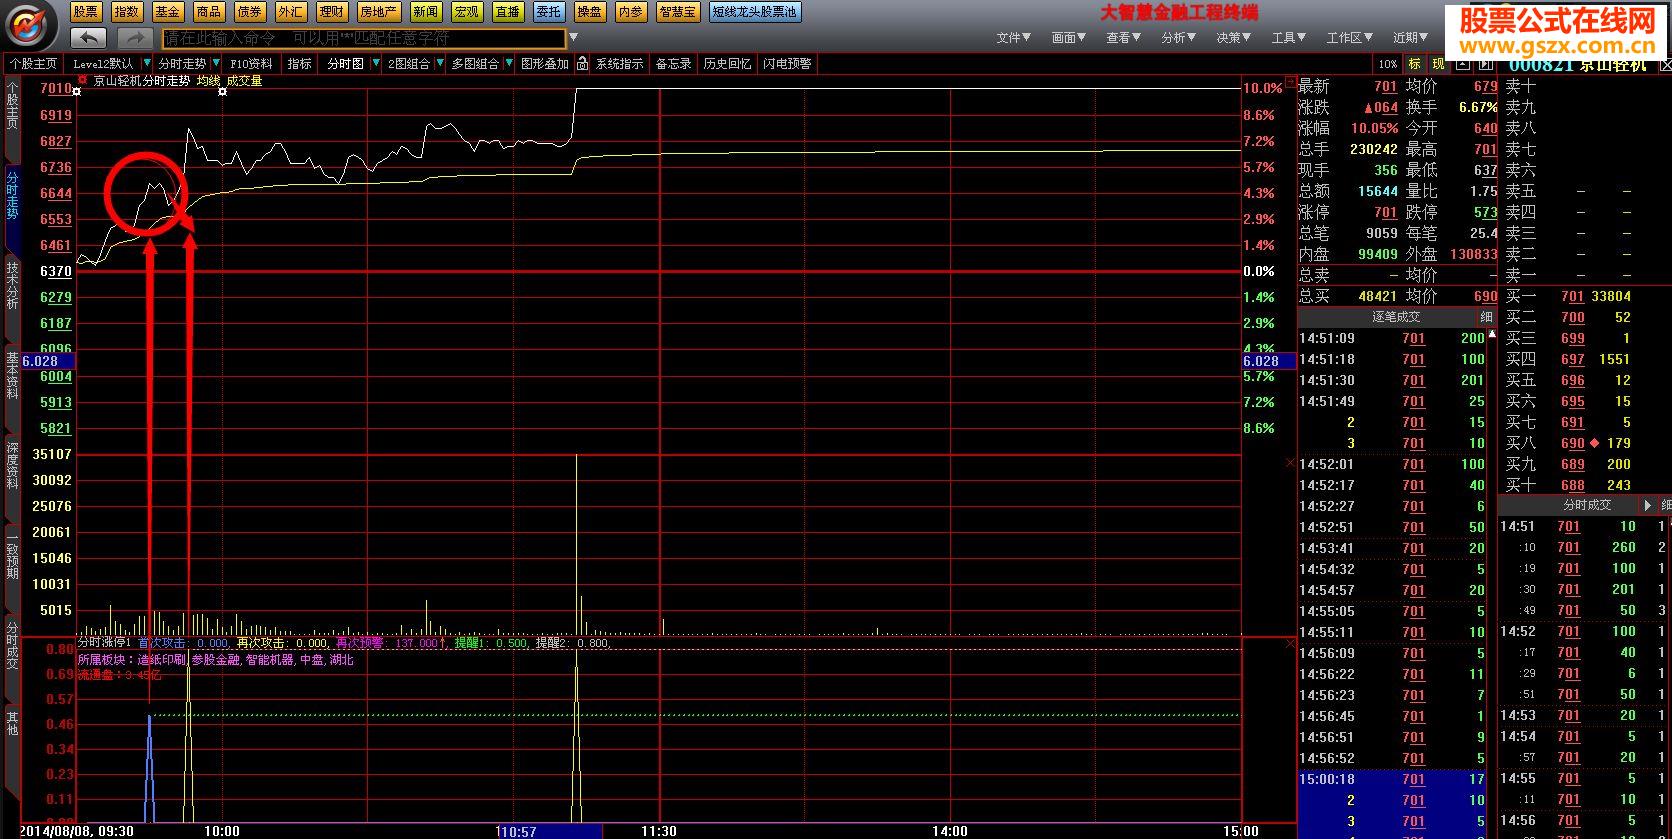Click the play arrow next to 分时成交

(1648, 506)
